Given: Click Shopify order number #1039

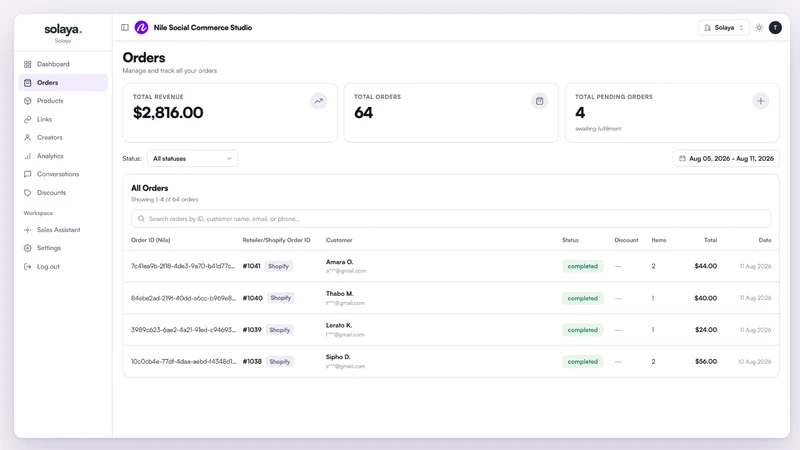Looking at the screenshot, I should click(252, 330).
